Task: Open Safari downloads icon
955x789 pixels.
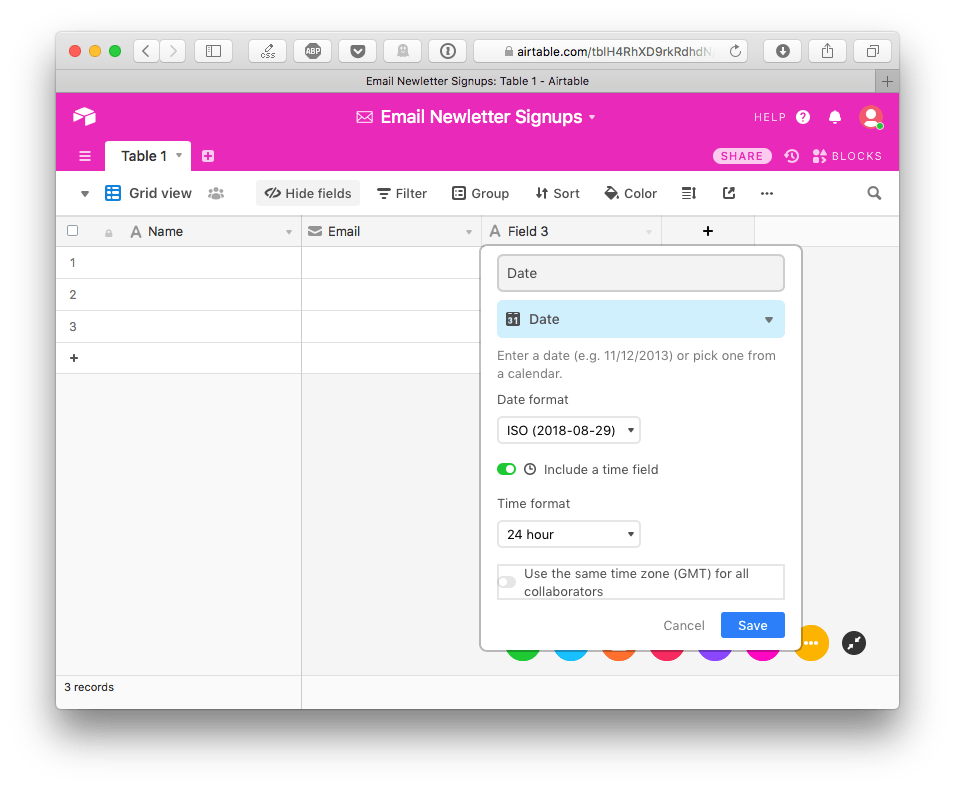Action: 783,51
